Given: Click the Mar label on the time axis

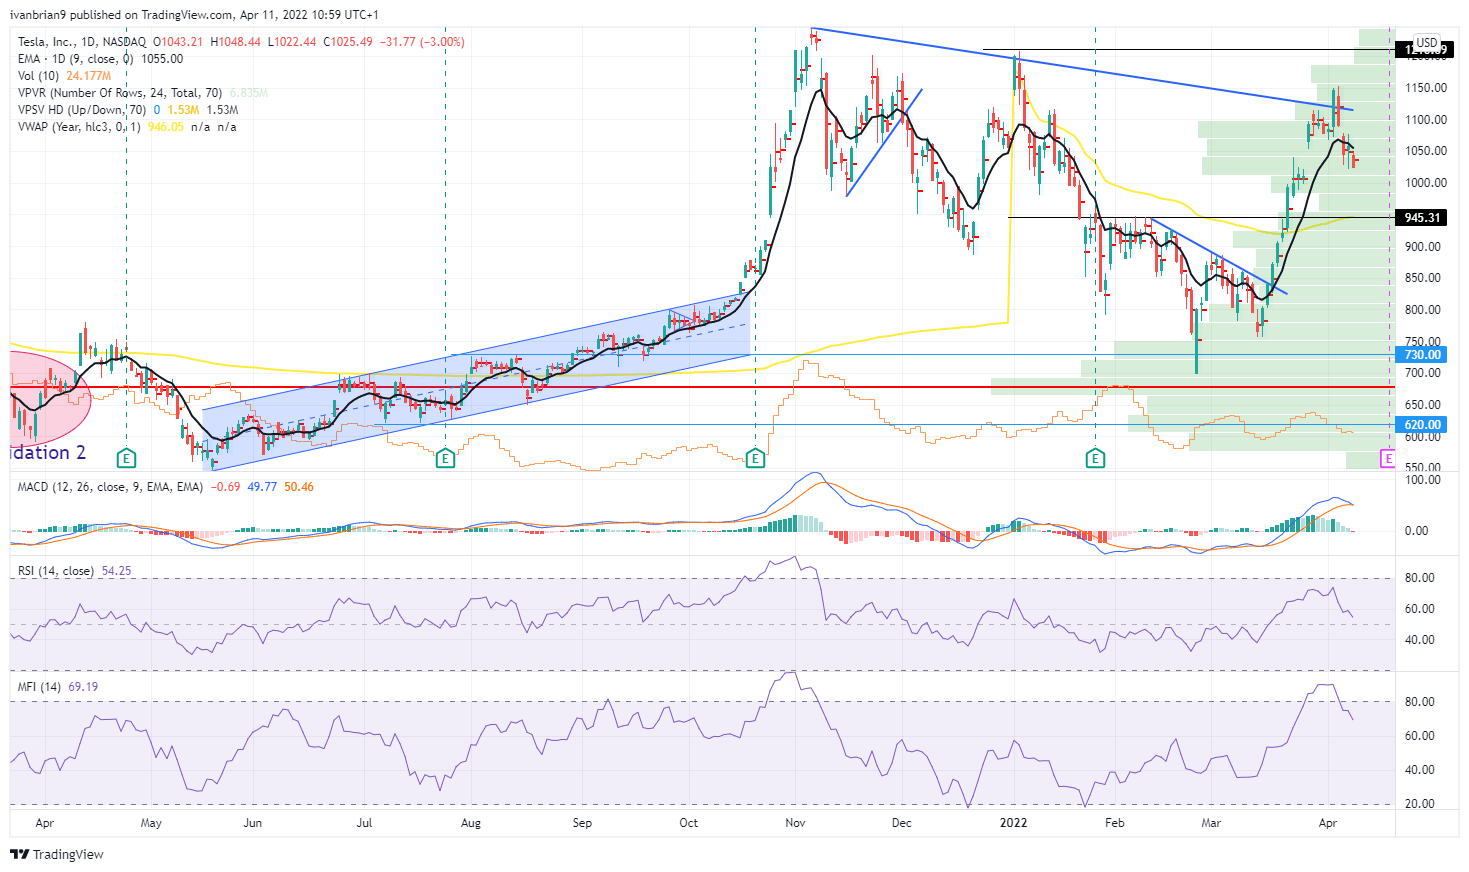Looking at the screenshot, I should pyautogui.click(x=1211, y=824).
